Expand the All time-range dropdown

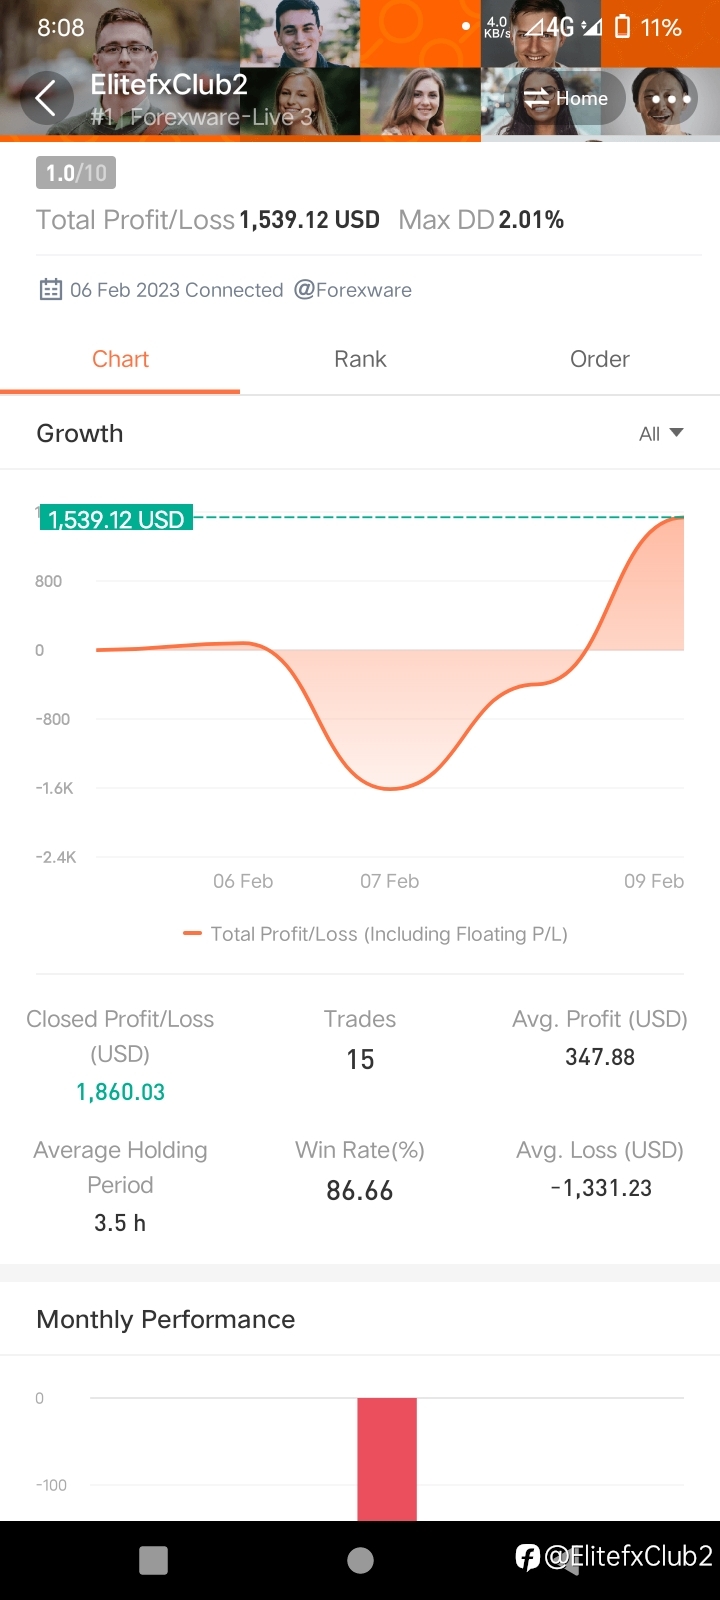pos(661,433)
